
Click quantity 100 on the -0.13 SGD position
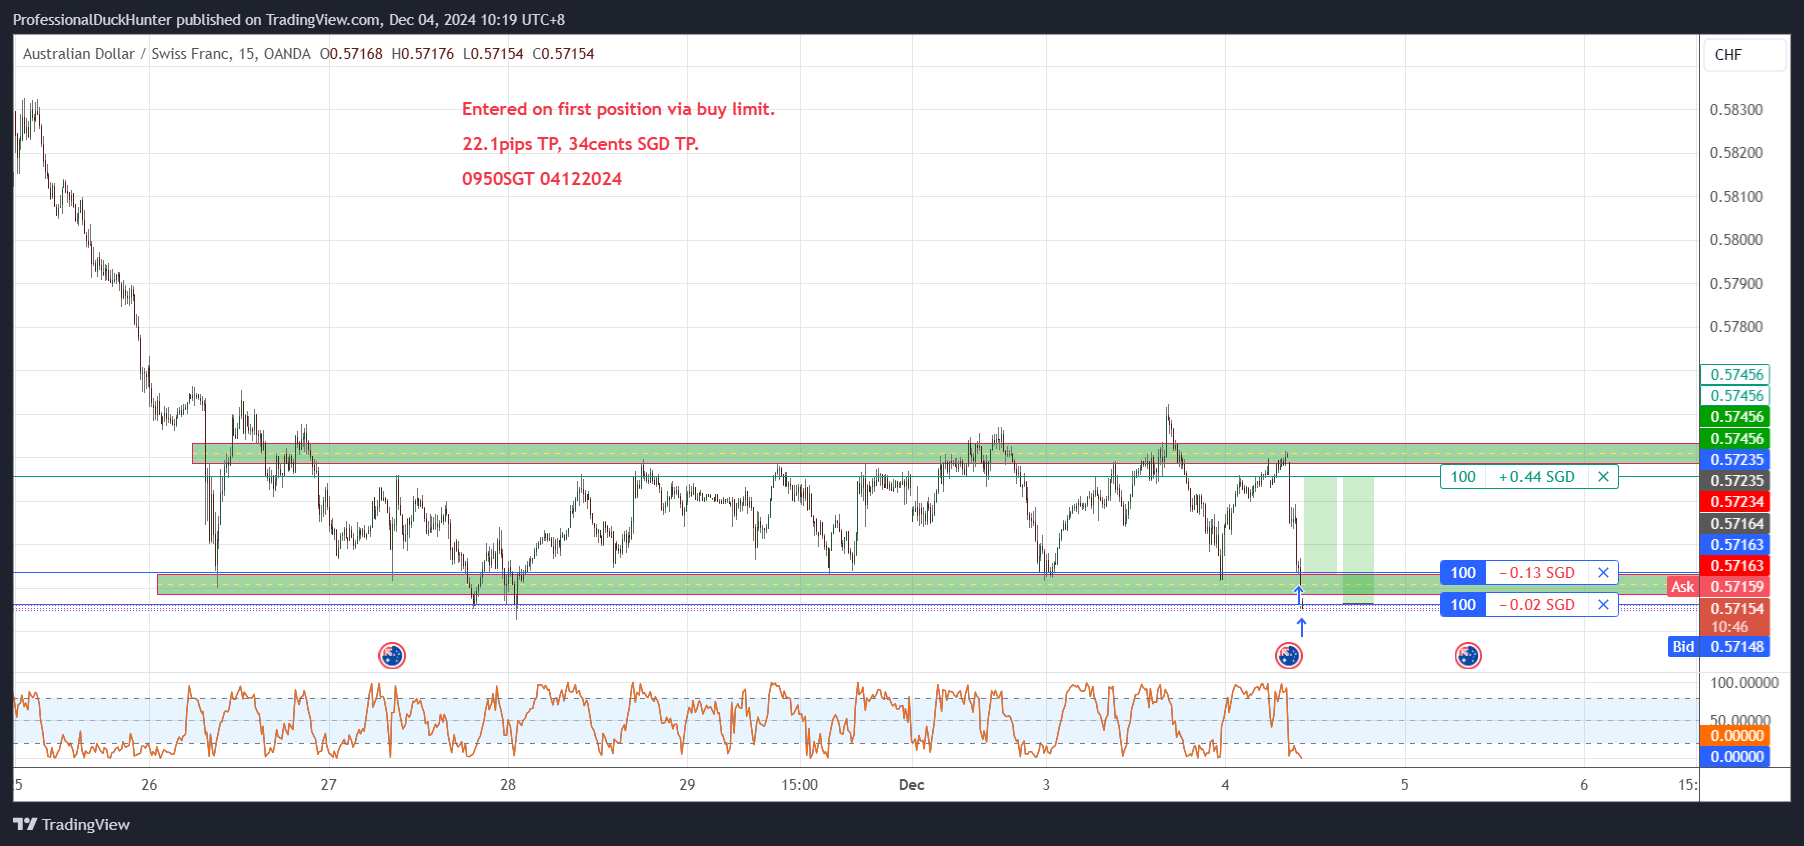click(x=1463, y=573)
